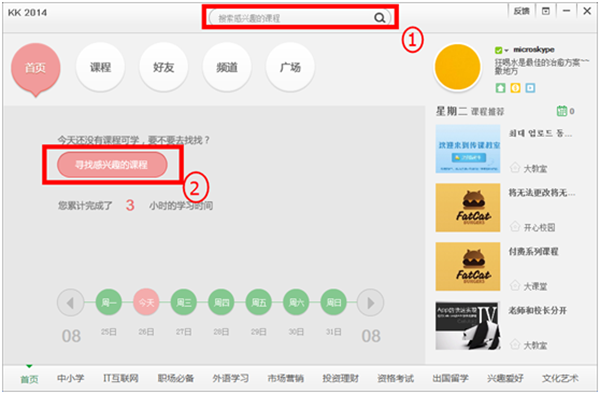Select 周四 day circle
This screenshot has width=600, height=394.
click(221, 303)
